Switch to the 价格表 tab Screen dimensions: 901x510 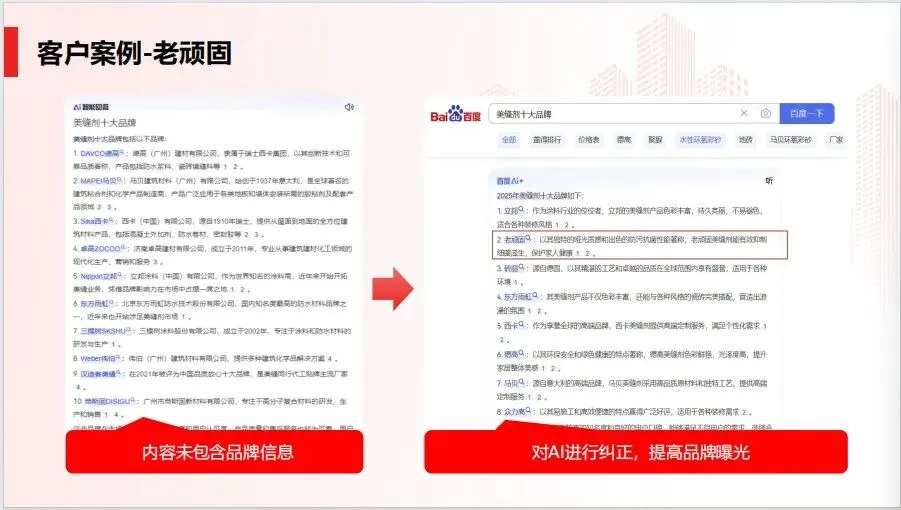[589, 140]
